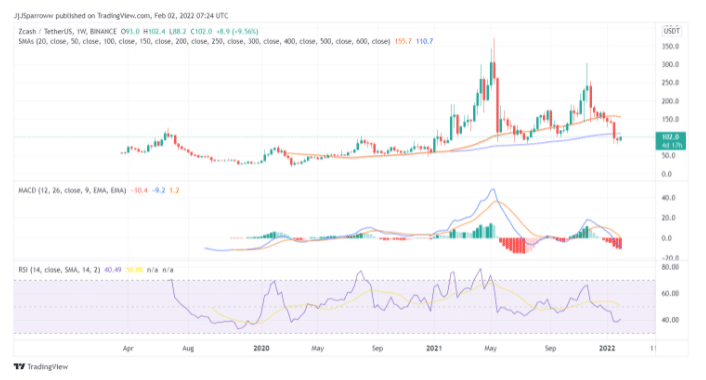Click the RSI (14, close, SMA) legend
The height and width of the screenshot is (380, 706).
pos(59,270)
